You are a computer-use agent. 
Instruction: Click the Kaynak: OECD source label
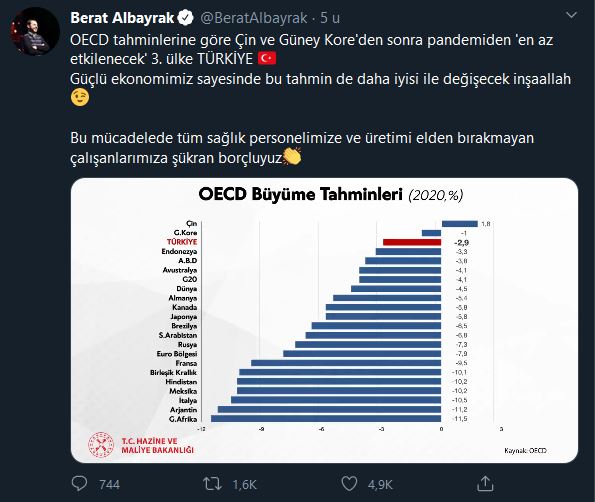pos(525,450)
